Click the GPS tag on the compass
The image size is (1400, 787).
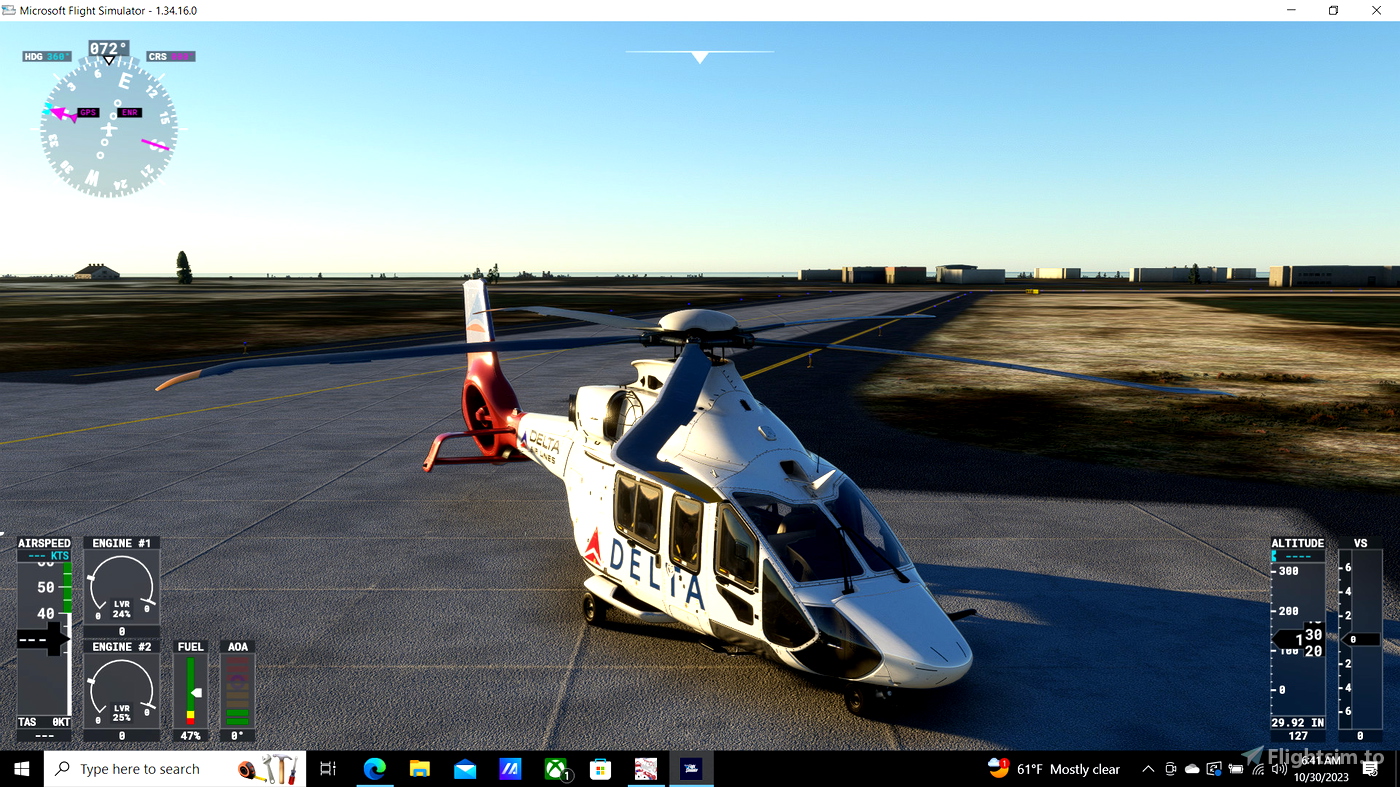coord(88,113)
